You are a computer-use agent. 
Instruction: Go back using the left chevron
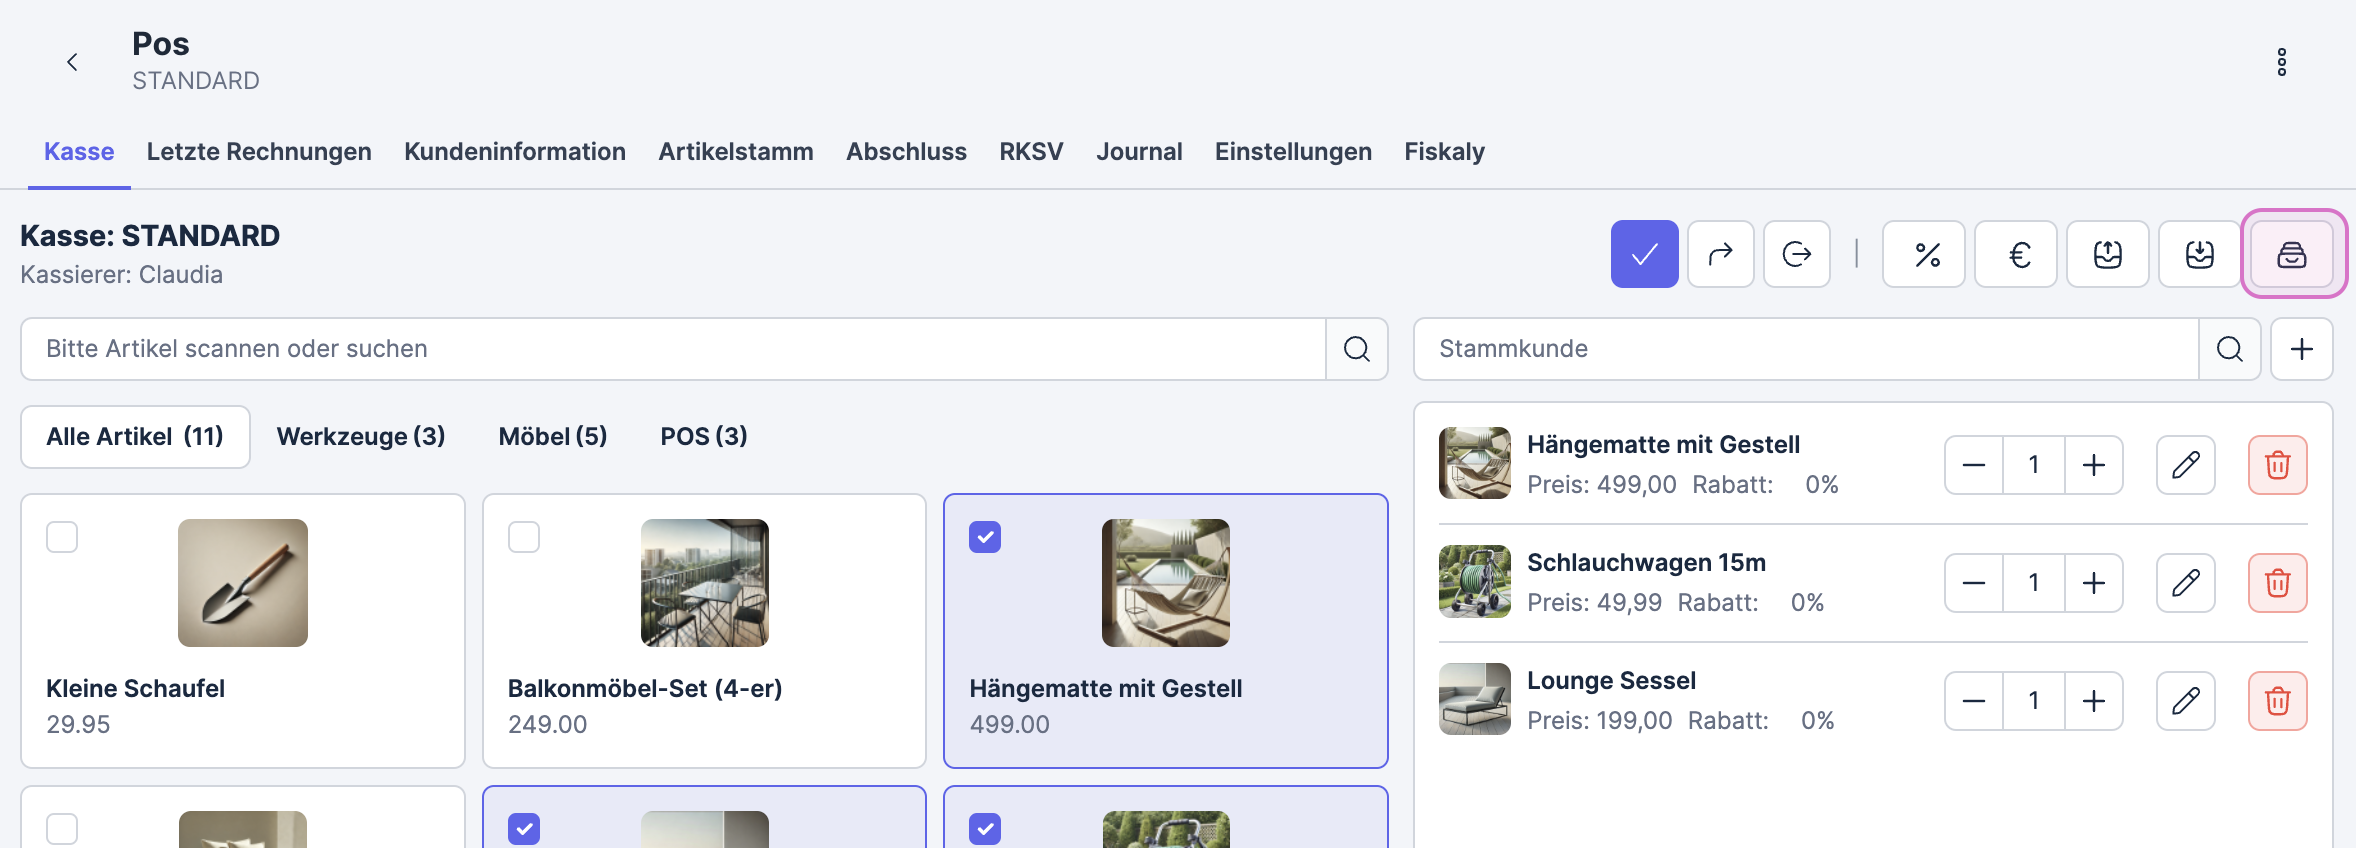point(72,62)
